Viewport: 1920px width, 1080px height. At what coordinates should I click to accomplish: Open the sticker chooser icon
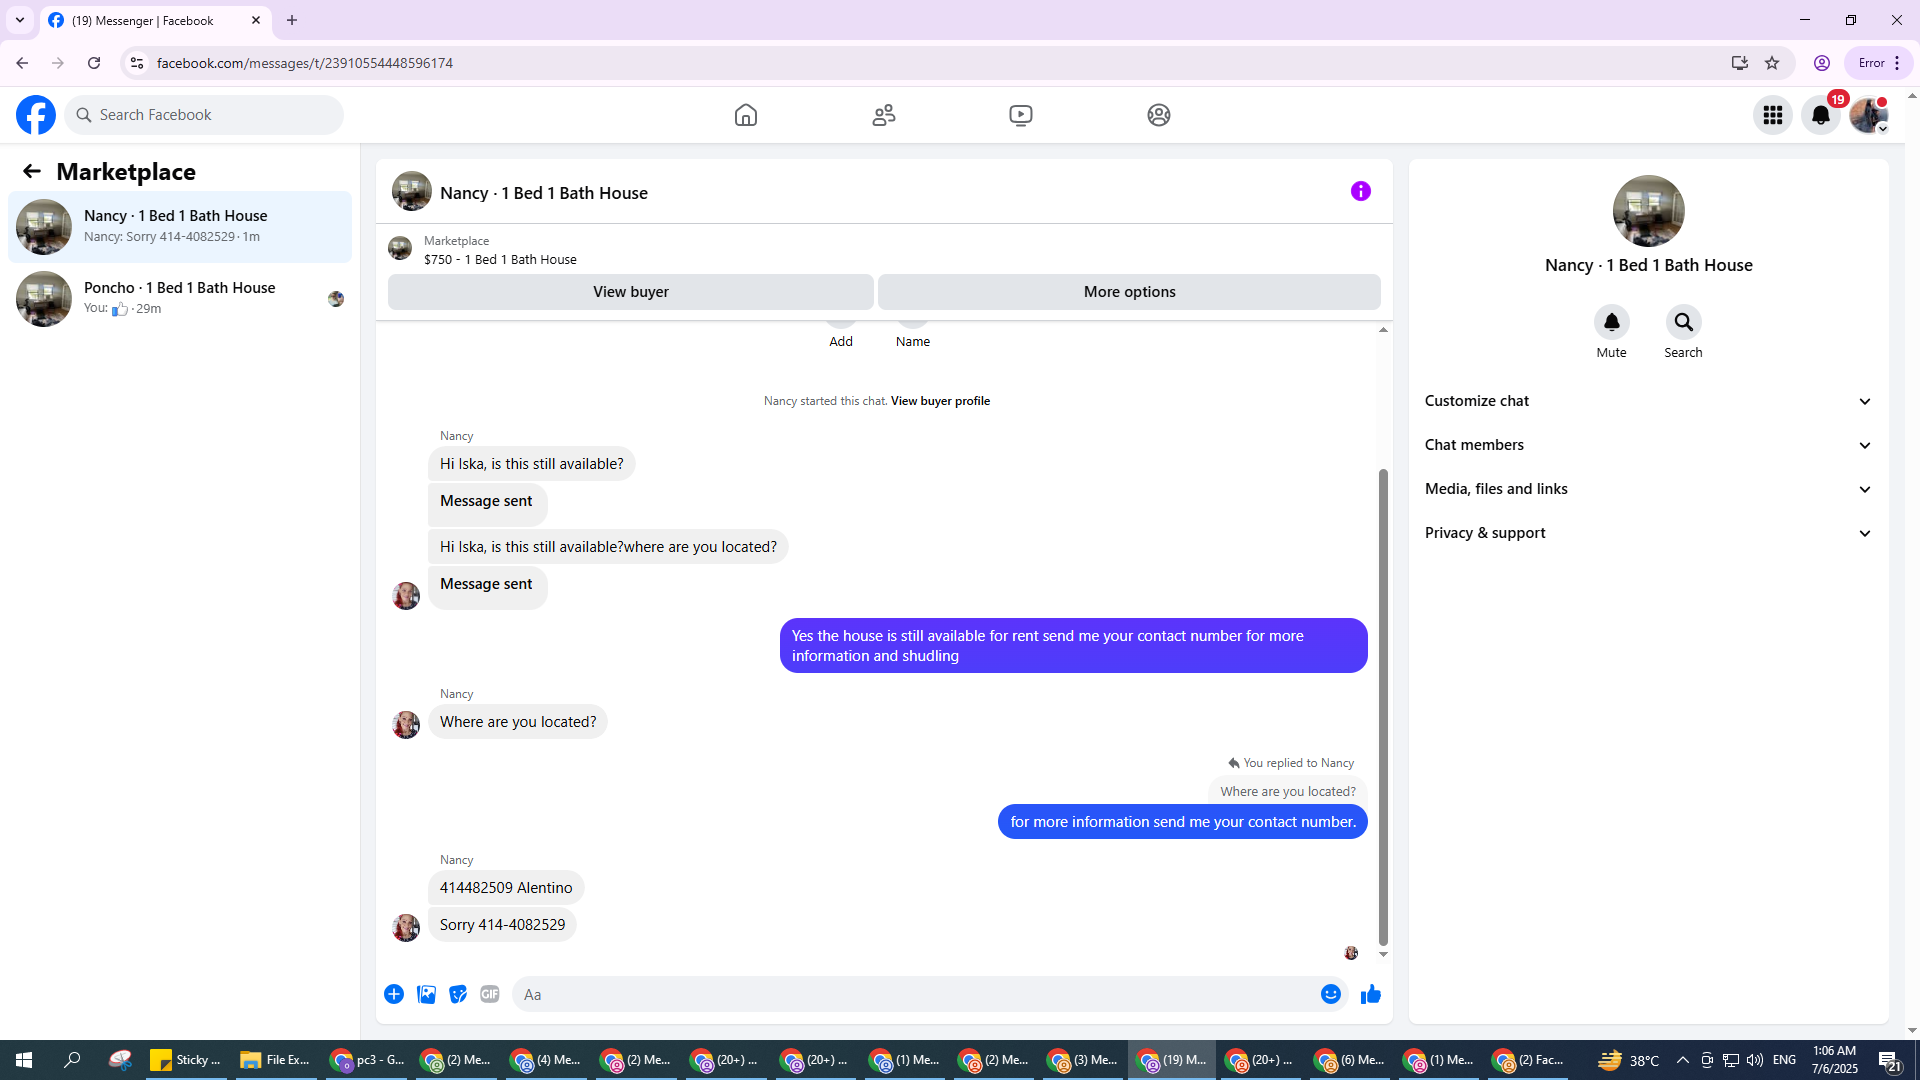point(458,994)
